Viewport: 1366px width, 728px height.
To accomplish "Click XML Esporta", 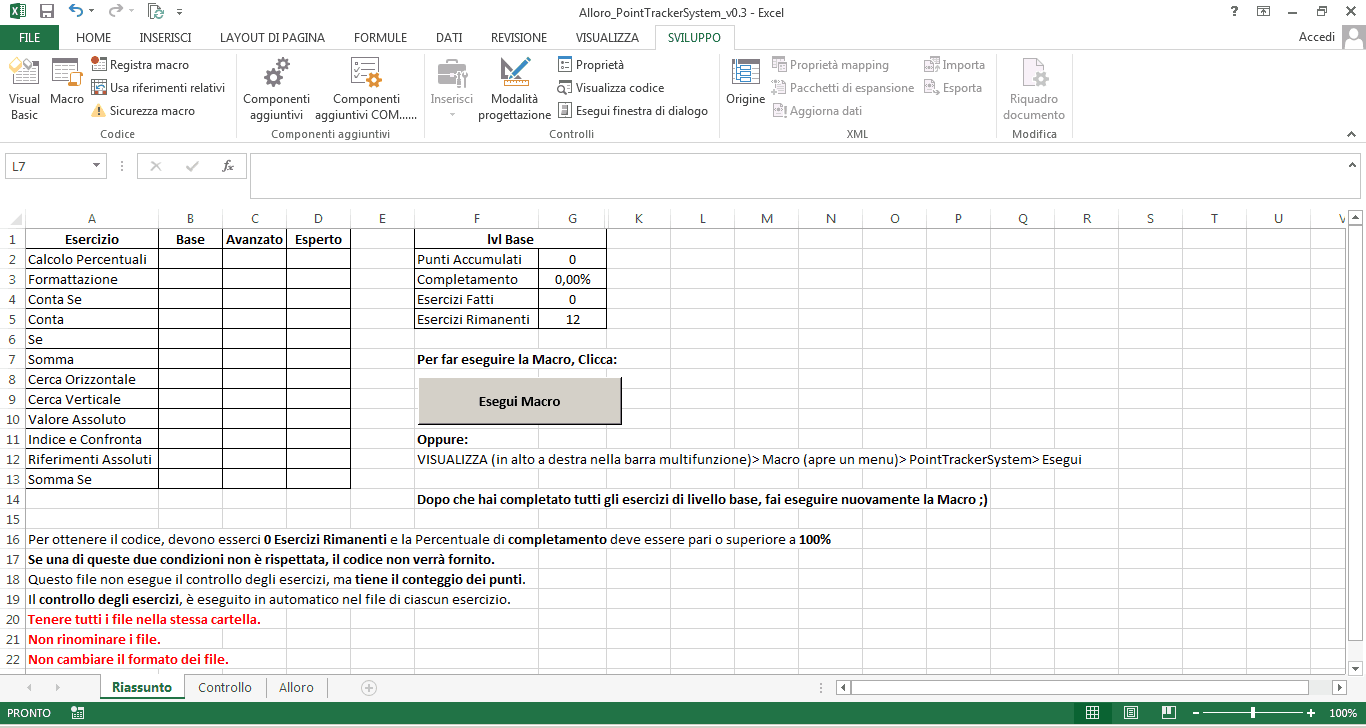I will click(954, 88).
